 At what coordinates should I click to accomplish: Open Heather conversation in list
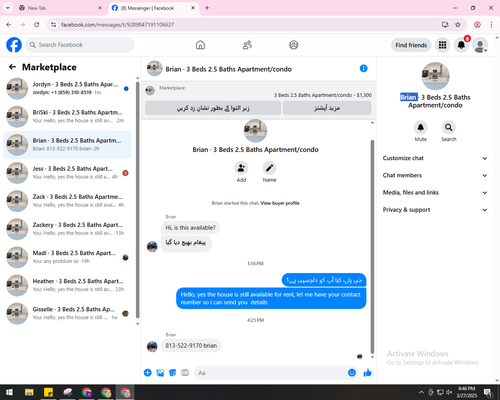click(x=68, y=285)
